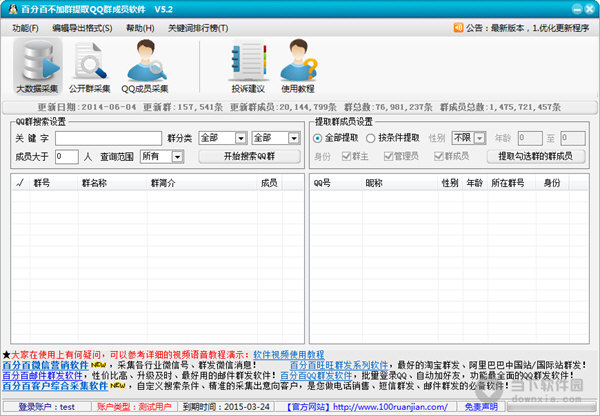Click the checkmark select-all column header
Screen dimensions: 600x416
coord(20,183)
